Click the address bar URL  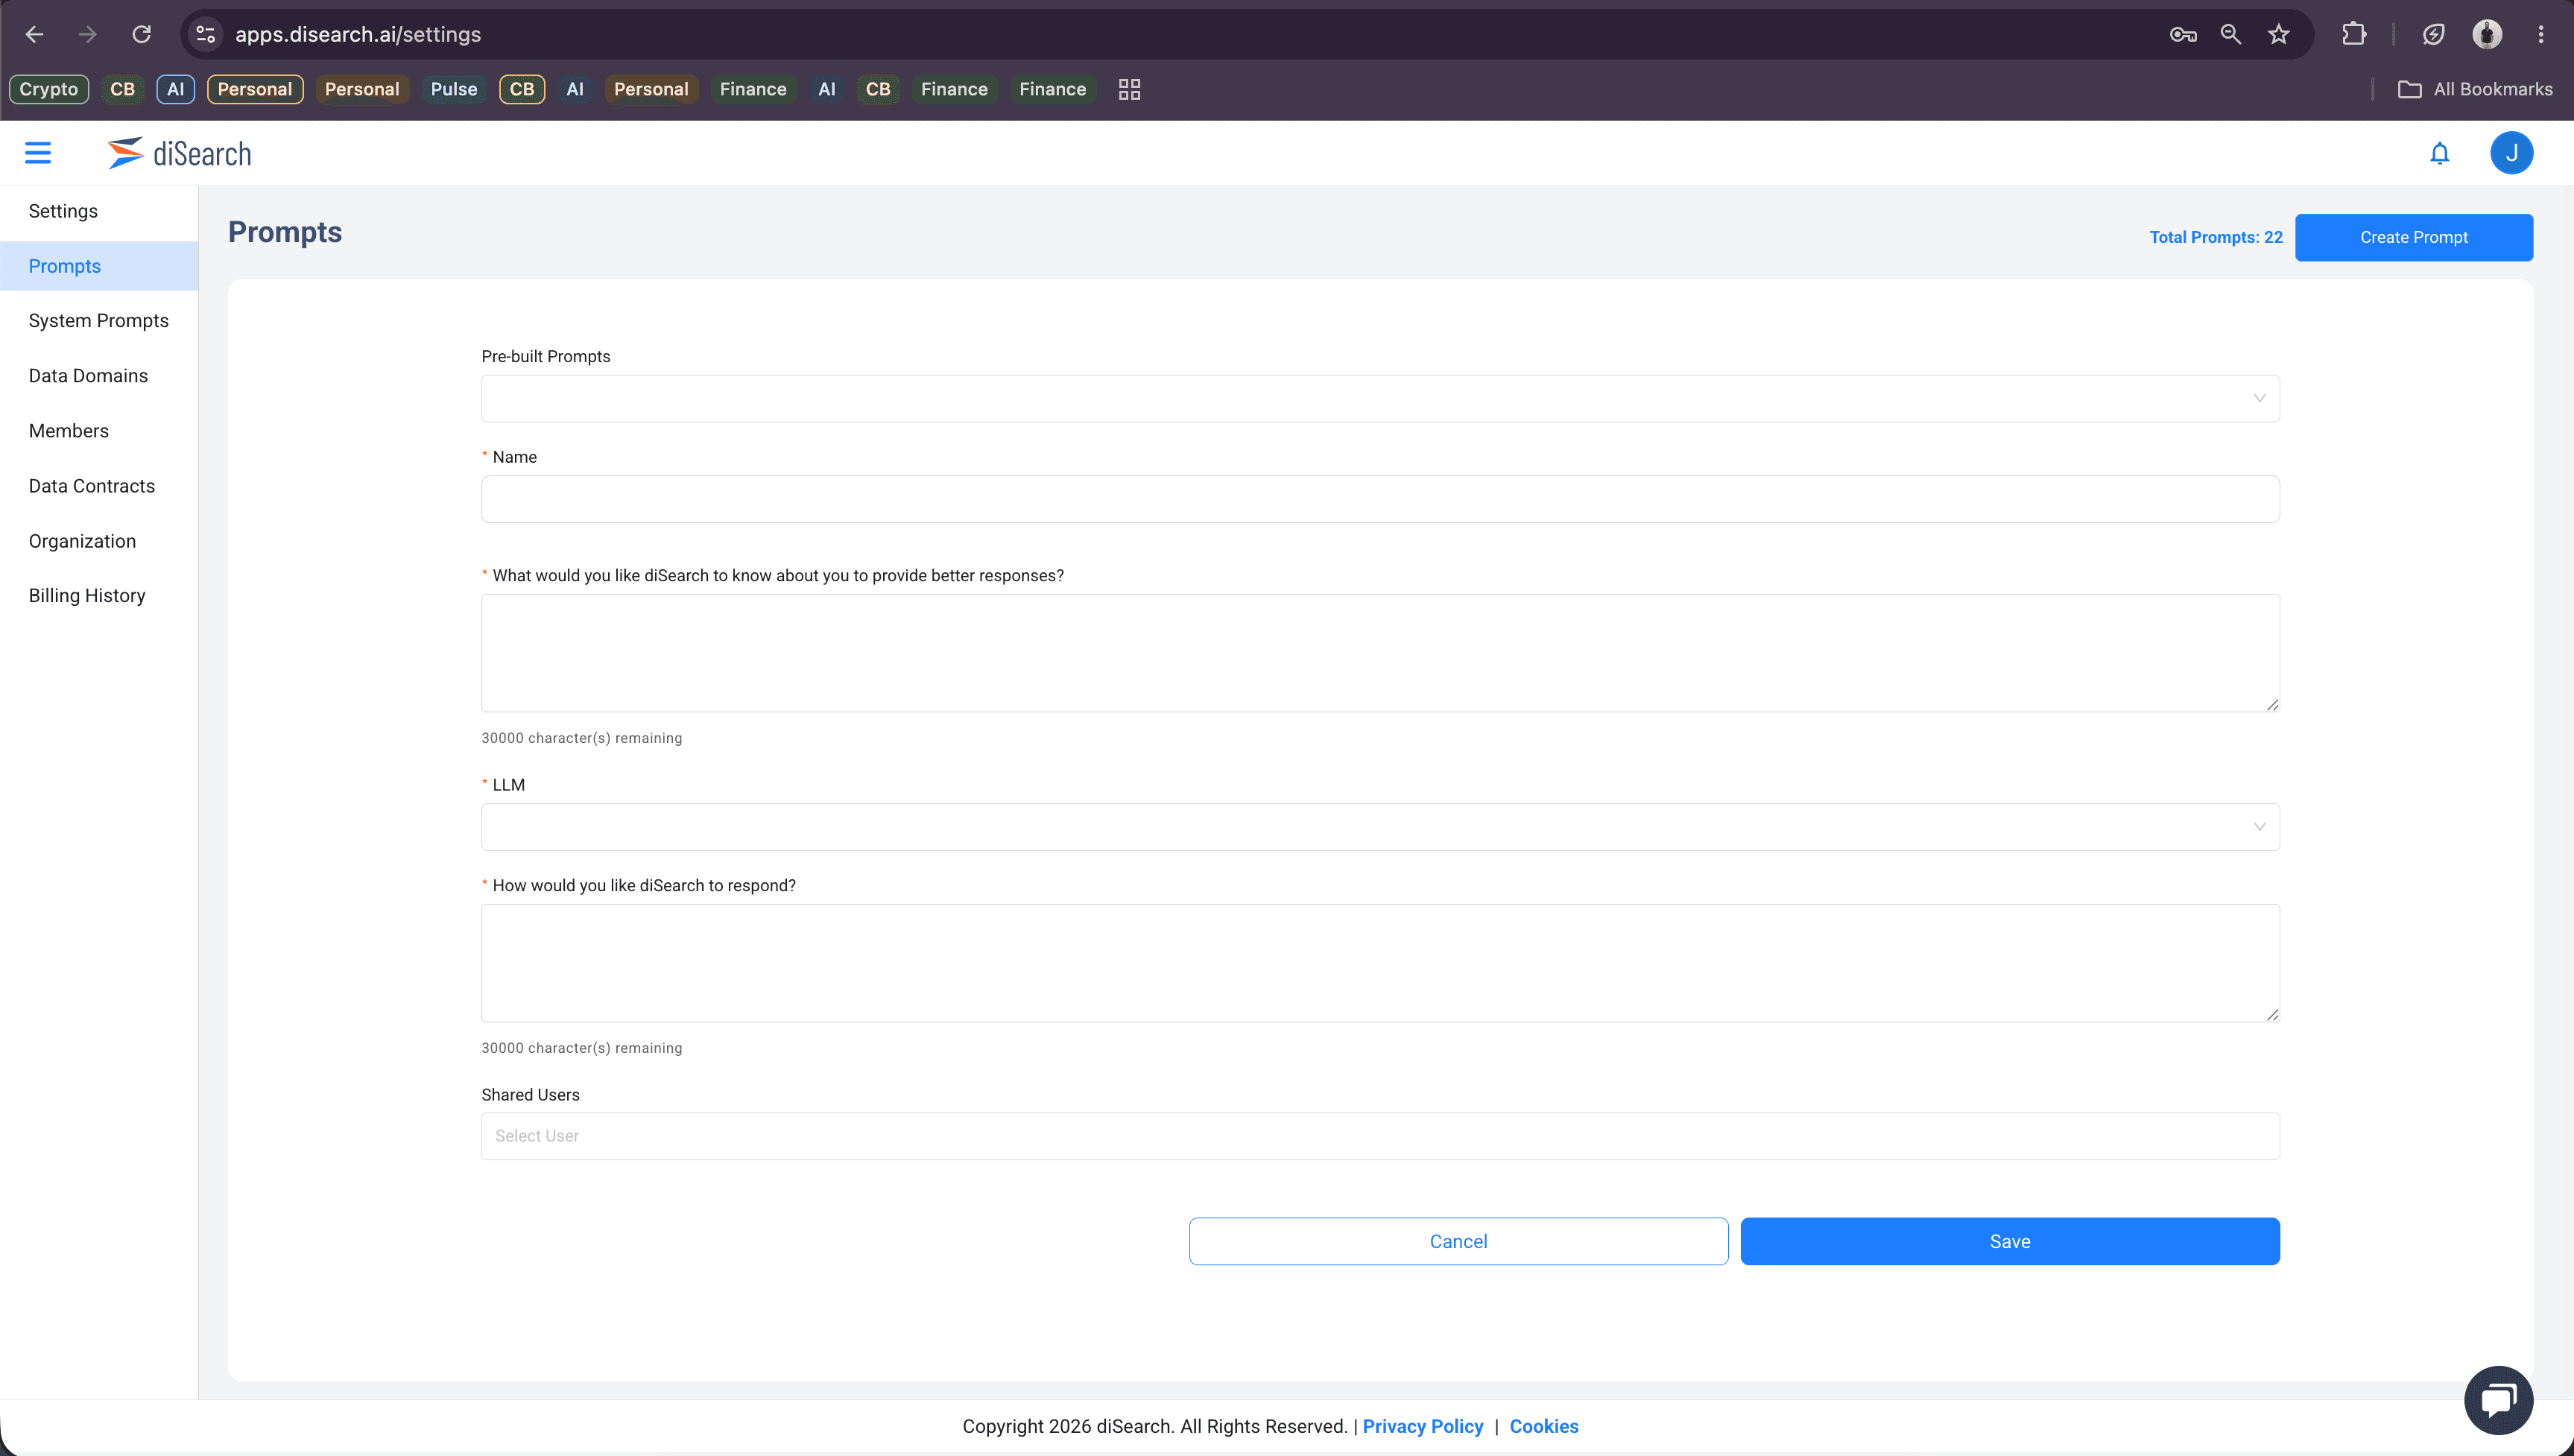pyautogui.click(x=358, y=34)
